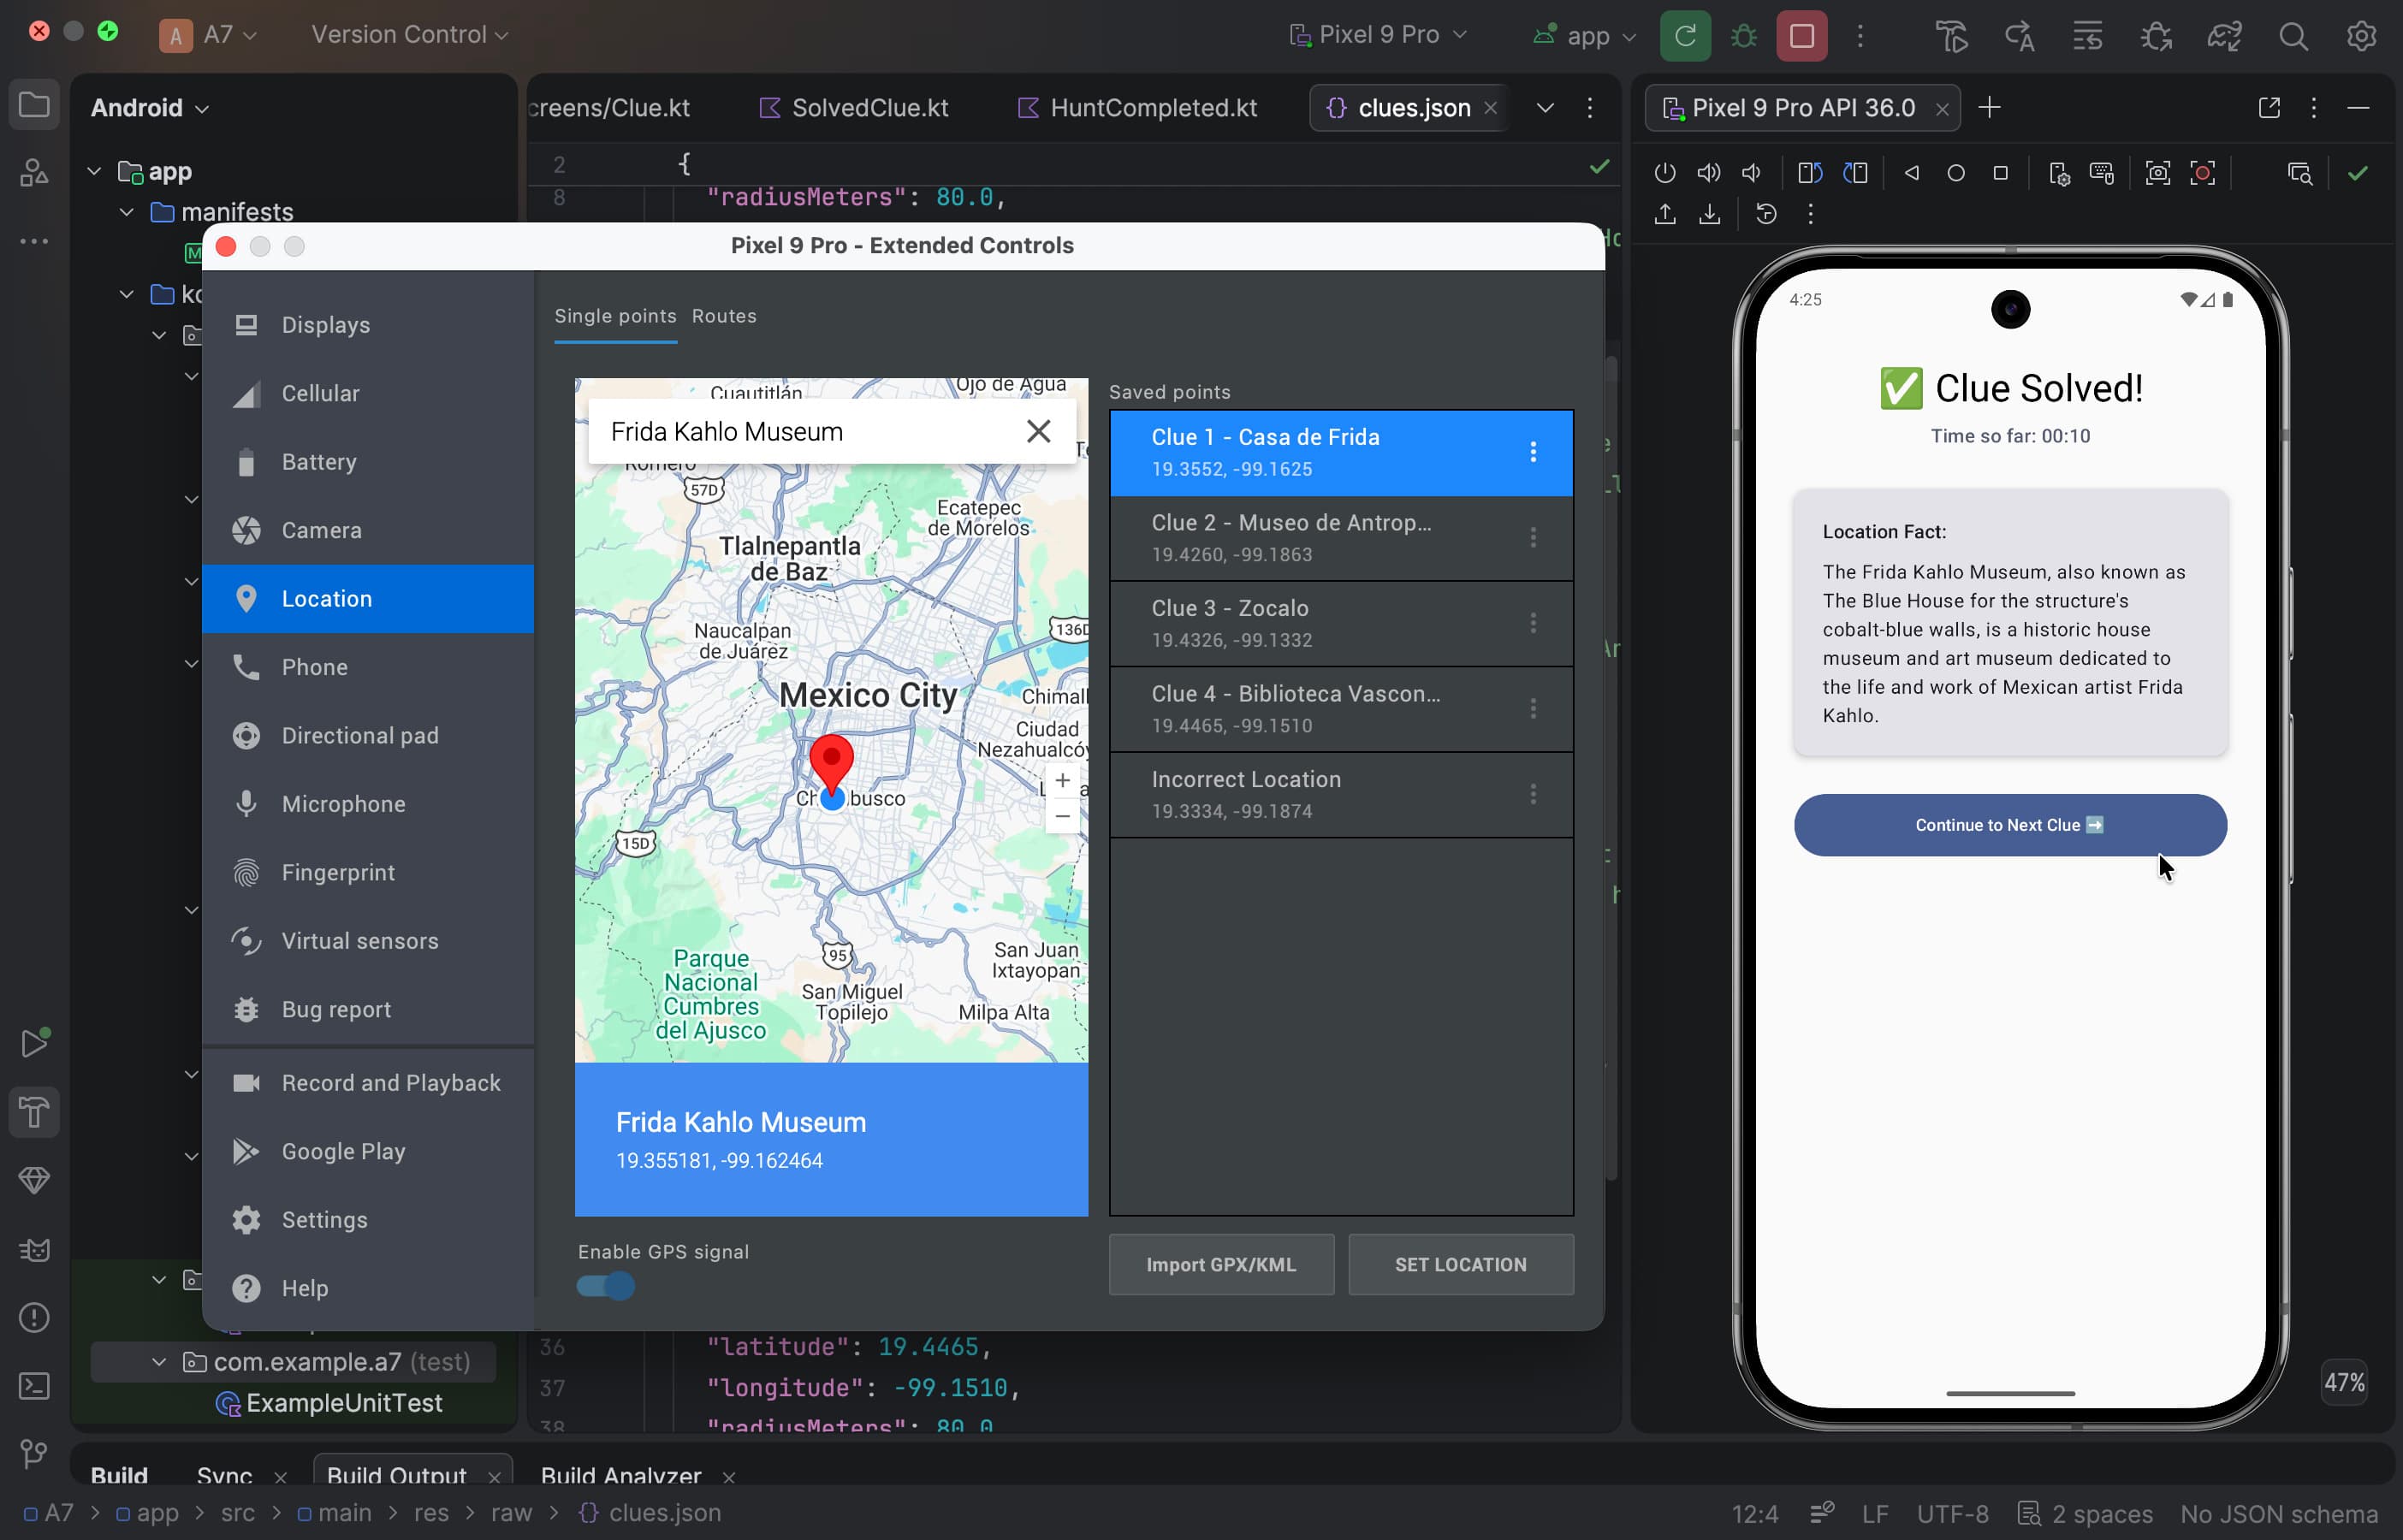The image size is (2403, 1540).
Task: Zoom in on the location map
Action: (1062, 780)
